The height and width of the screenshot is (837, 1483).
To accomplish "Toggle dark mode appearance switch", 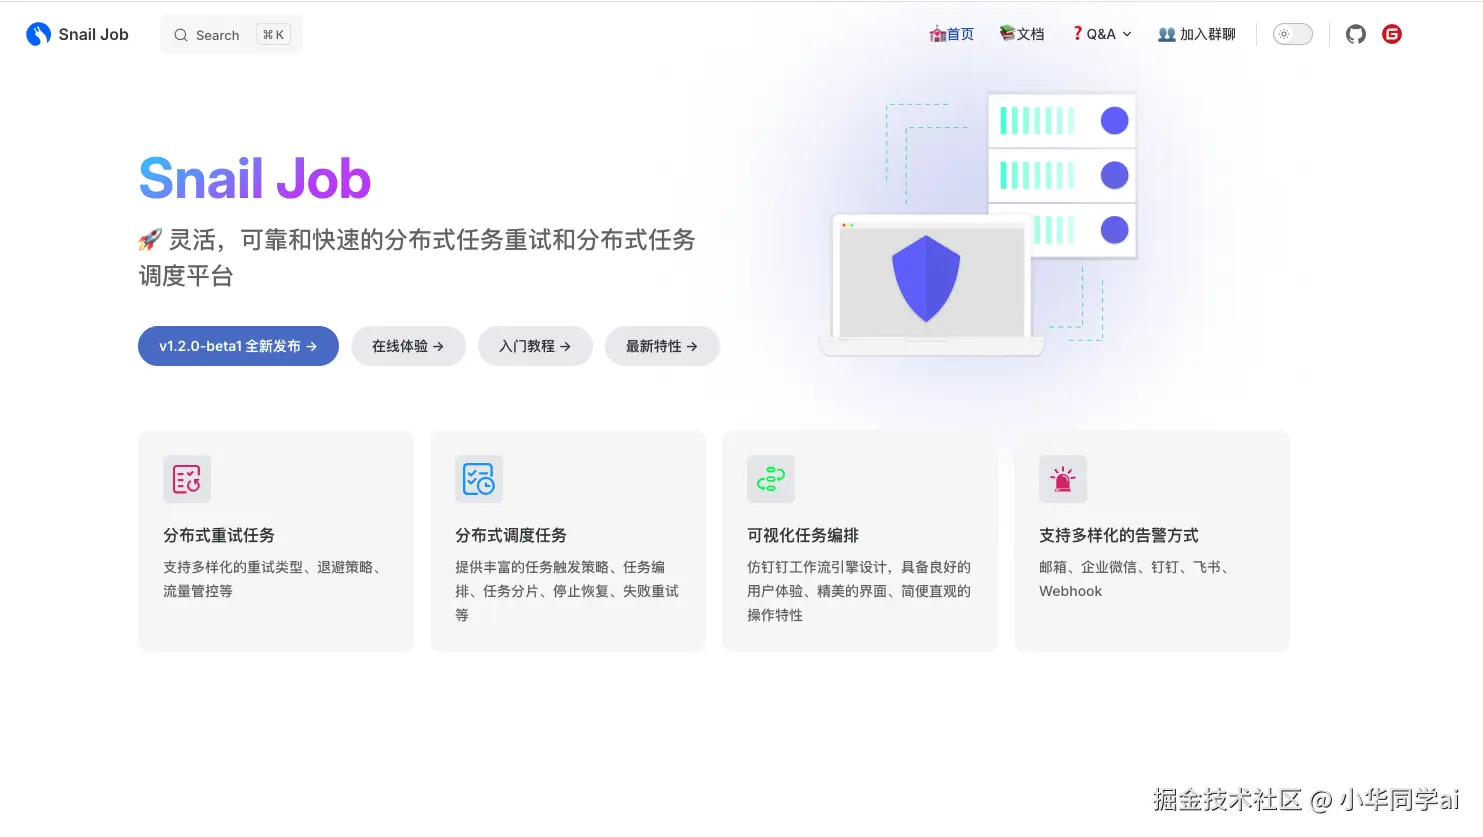I will [1292, 34].
